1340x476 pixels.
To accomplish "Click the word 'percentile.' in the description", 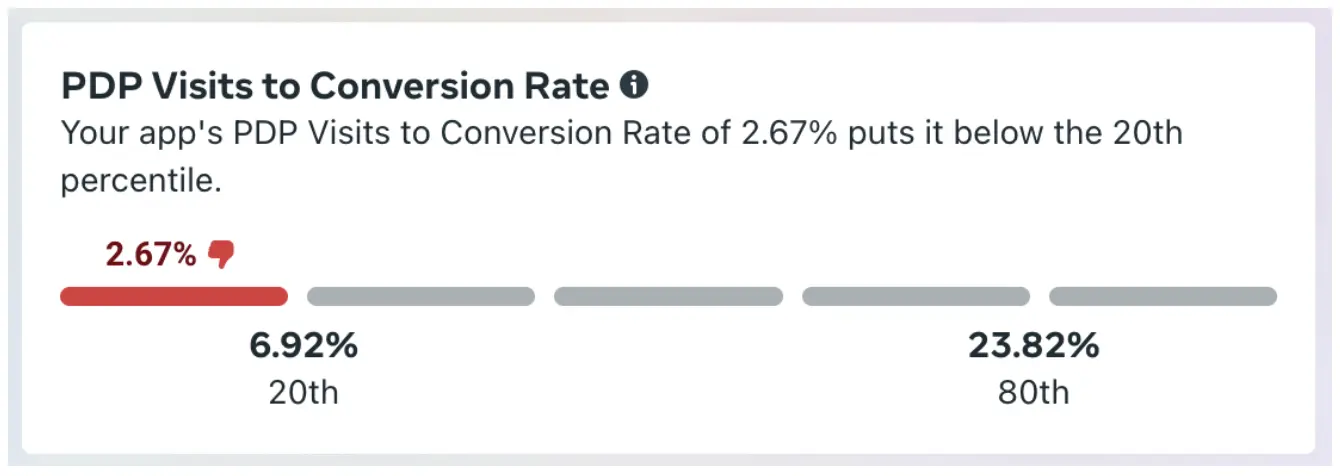I will [x=140, y=183].
